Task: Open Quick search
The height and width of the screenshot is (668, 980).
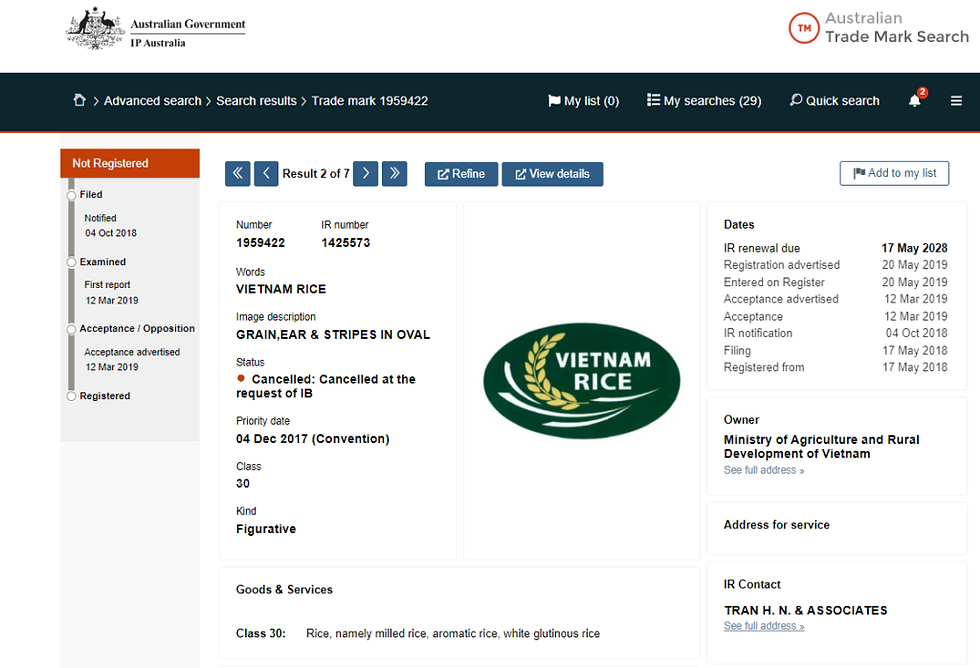Action: (x=834, y=101)
